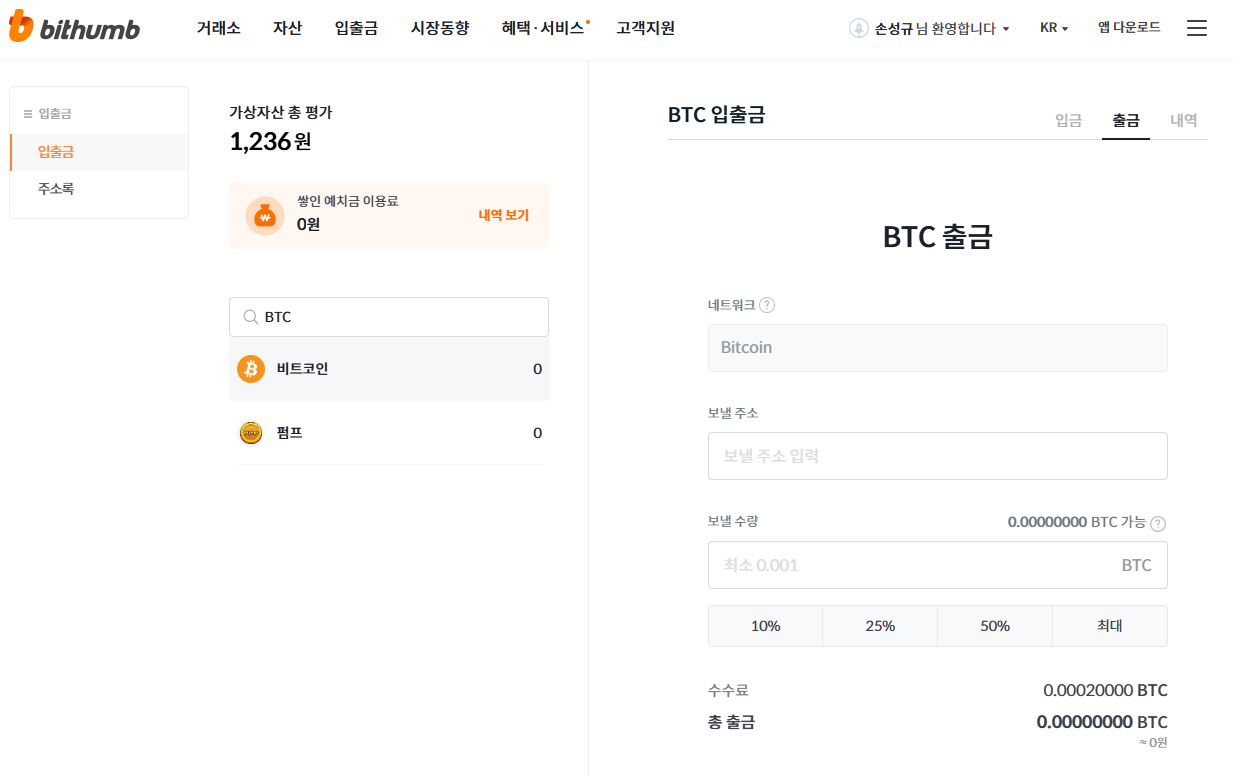The height and width of the screenshot is (776, 1233).
Task: Click the search magnifier icon
Action: click(251, 317)
